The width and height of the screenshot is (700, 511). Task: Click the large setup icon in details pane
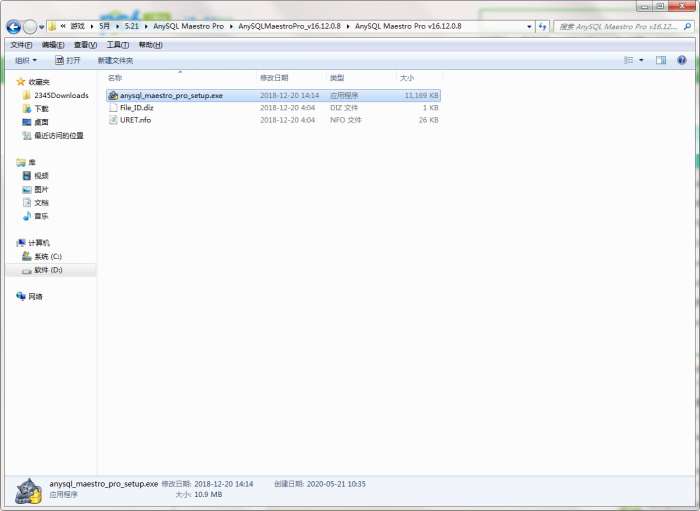click(x=28, y=490)
